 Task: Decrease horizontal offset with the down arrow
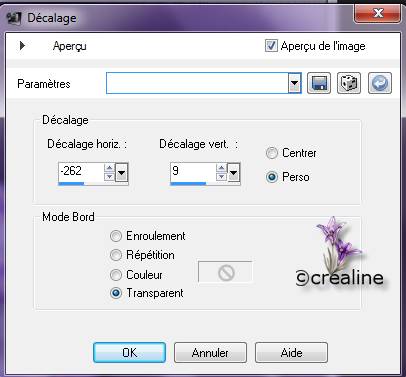(x=109, y=177)
